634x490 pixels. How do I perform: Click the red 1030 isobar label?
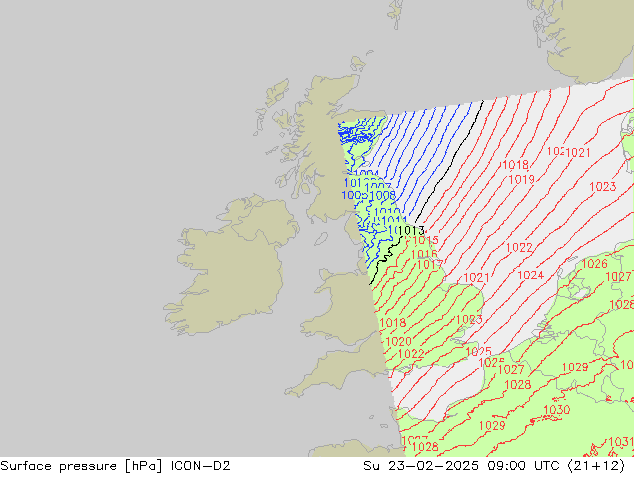pyautogui.click(x=557, y=410)
